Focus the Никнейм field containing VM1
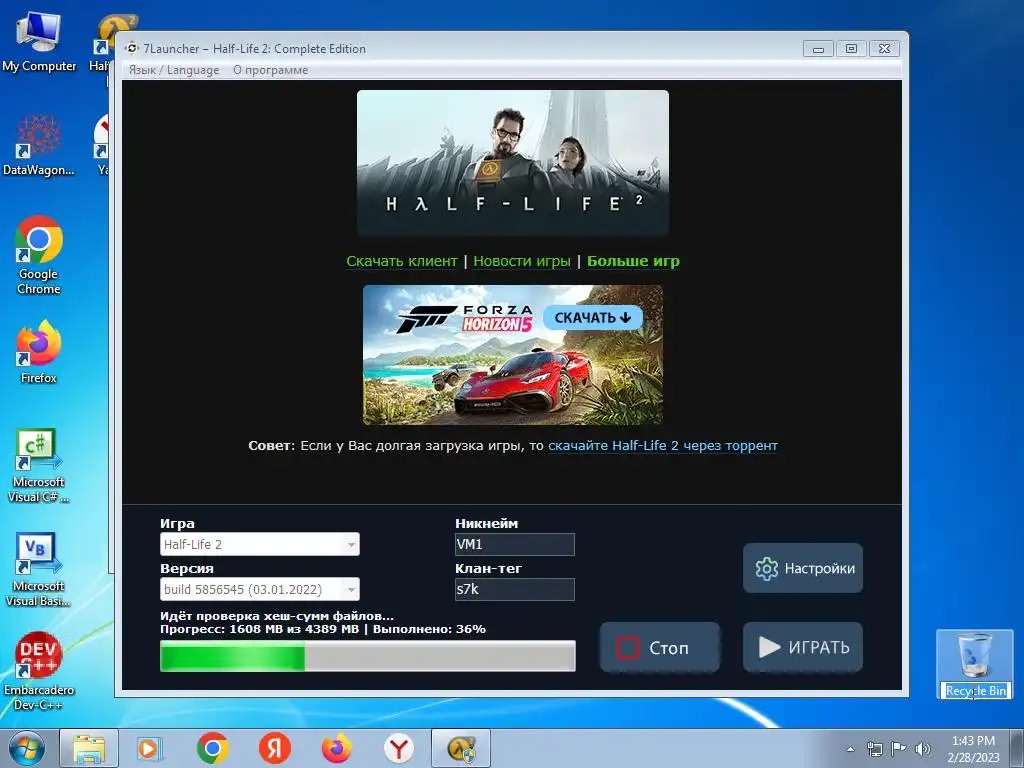This screenshot has width=1024, height=768. [515, 544]
